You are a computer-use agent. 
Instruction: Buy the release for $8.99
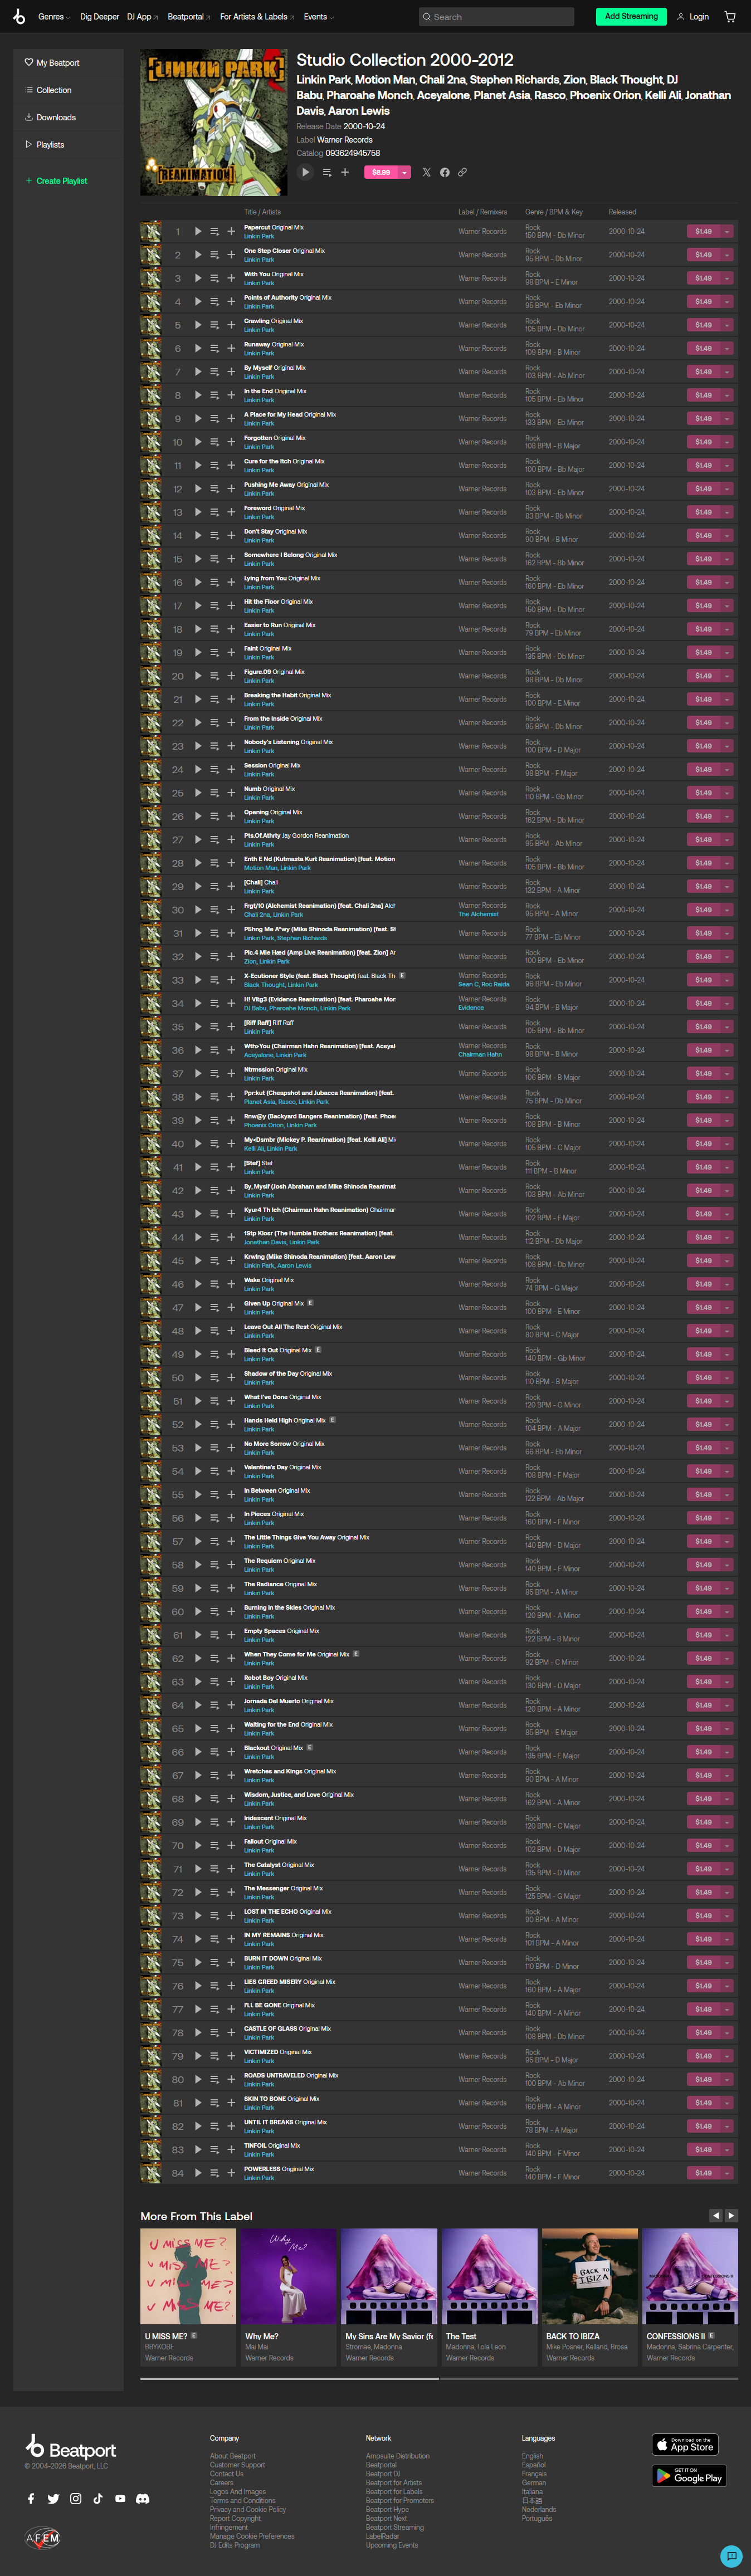[381, 172]
